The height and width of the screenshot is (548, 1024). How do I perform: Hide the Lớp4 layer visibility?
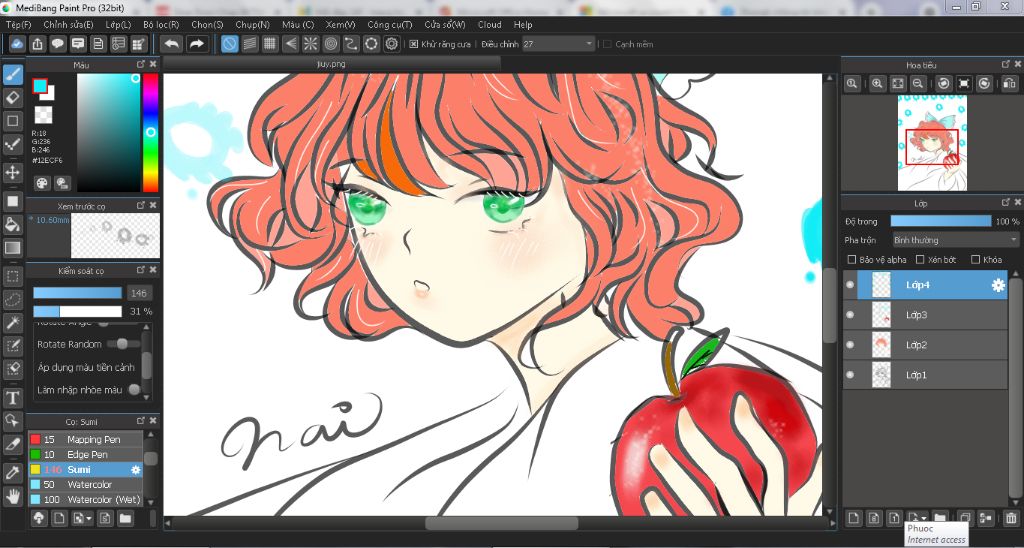850,285
